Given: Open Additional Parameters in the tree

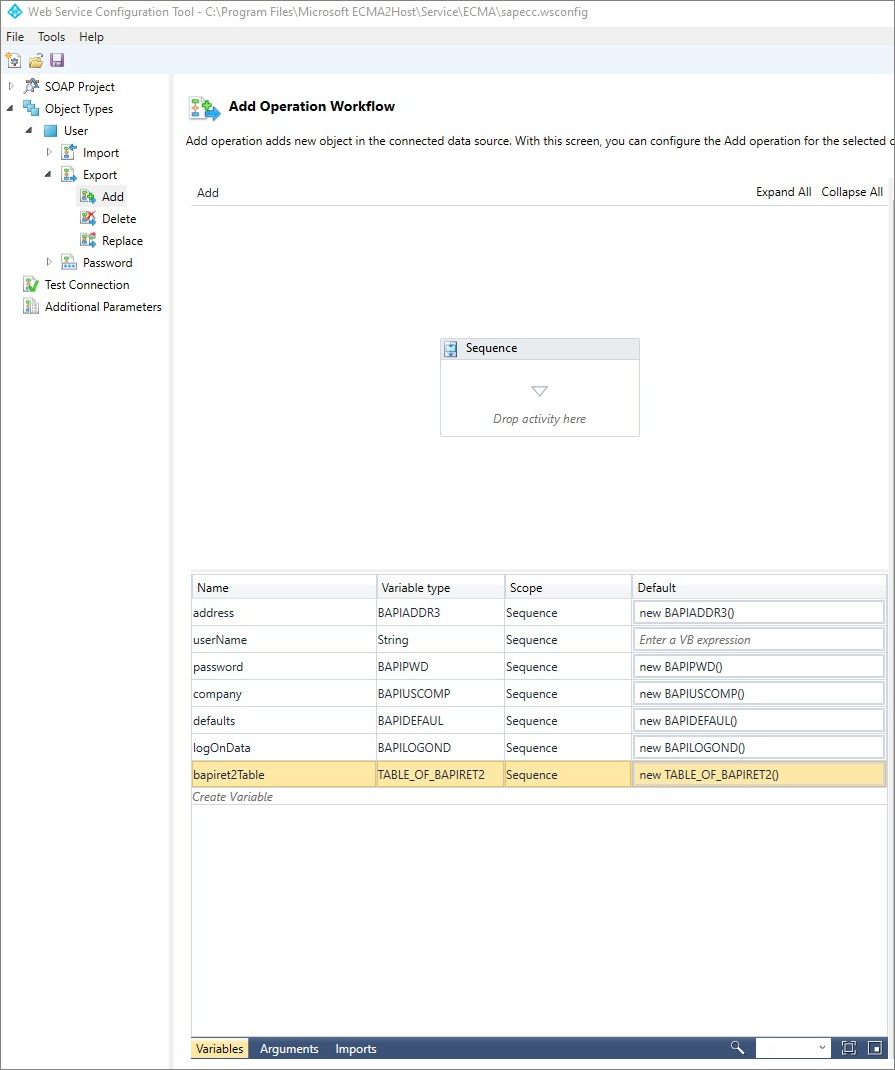Looking at the screenshot, I should point(102,307).
